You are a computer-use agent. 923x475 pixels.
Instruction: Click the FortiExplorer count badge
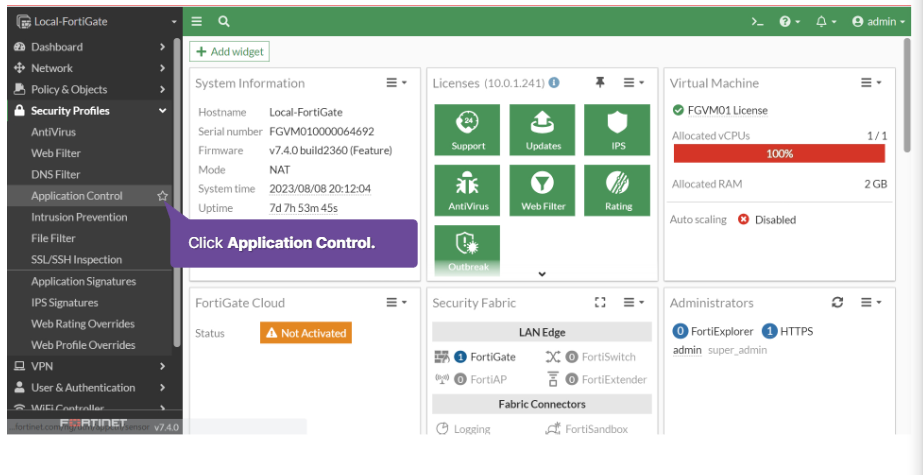[680, 331]
